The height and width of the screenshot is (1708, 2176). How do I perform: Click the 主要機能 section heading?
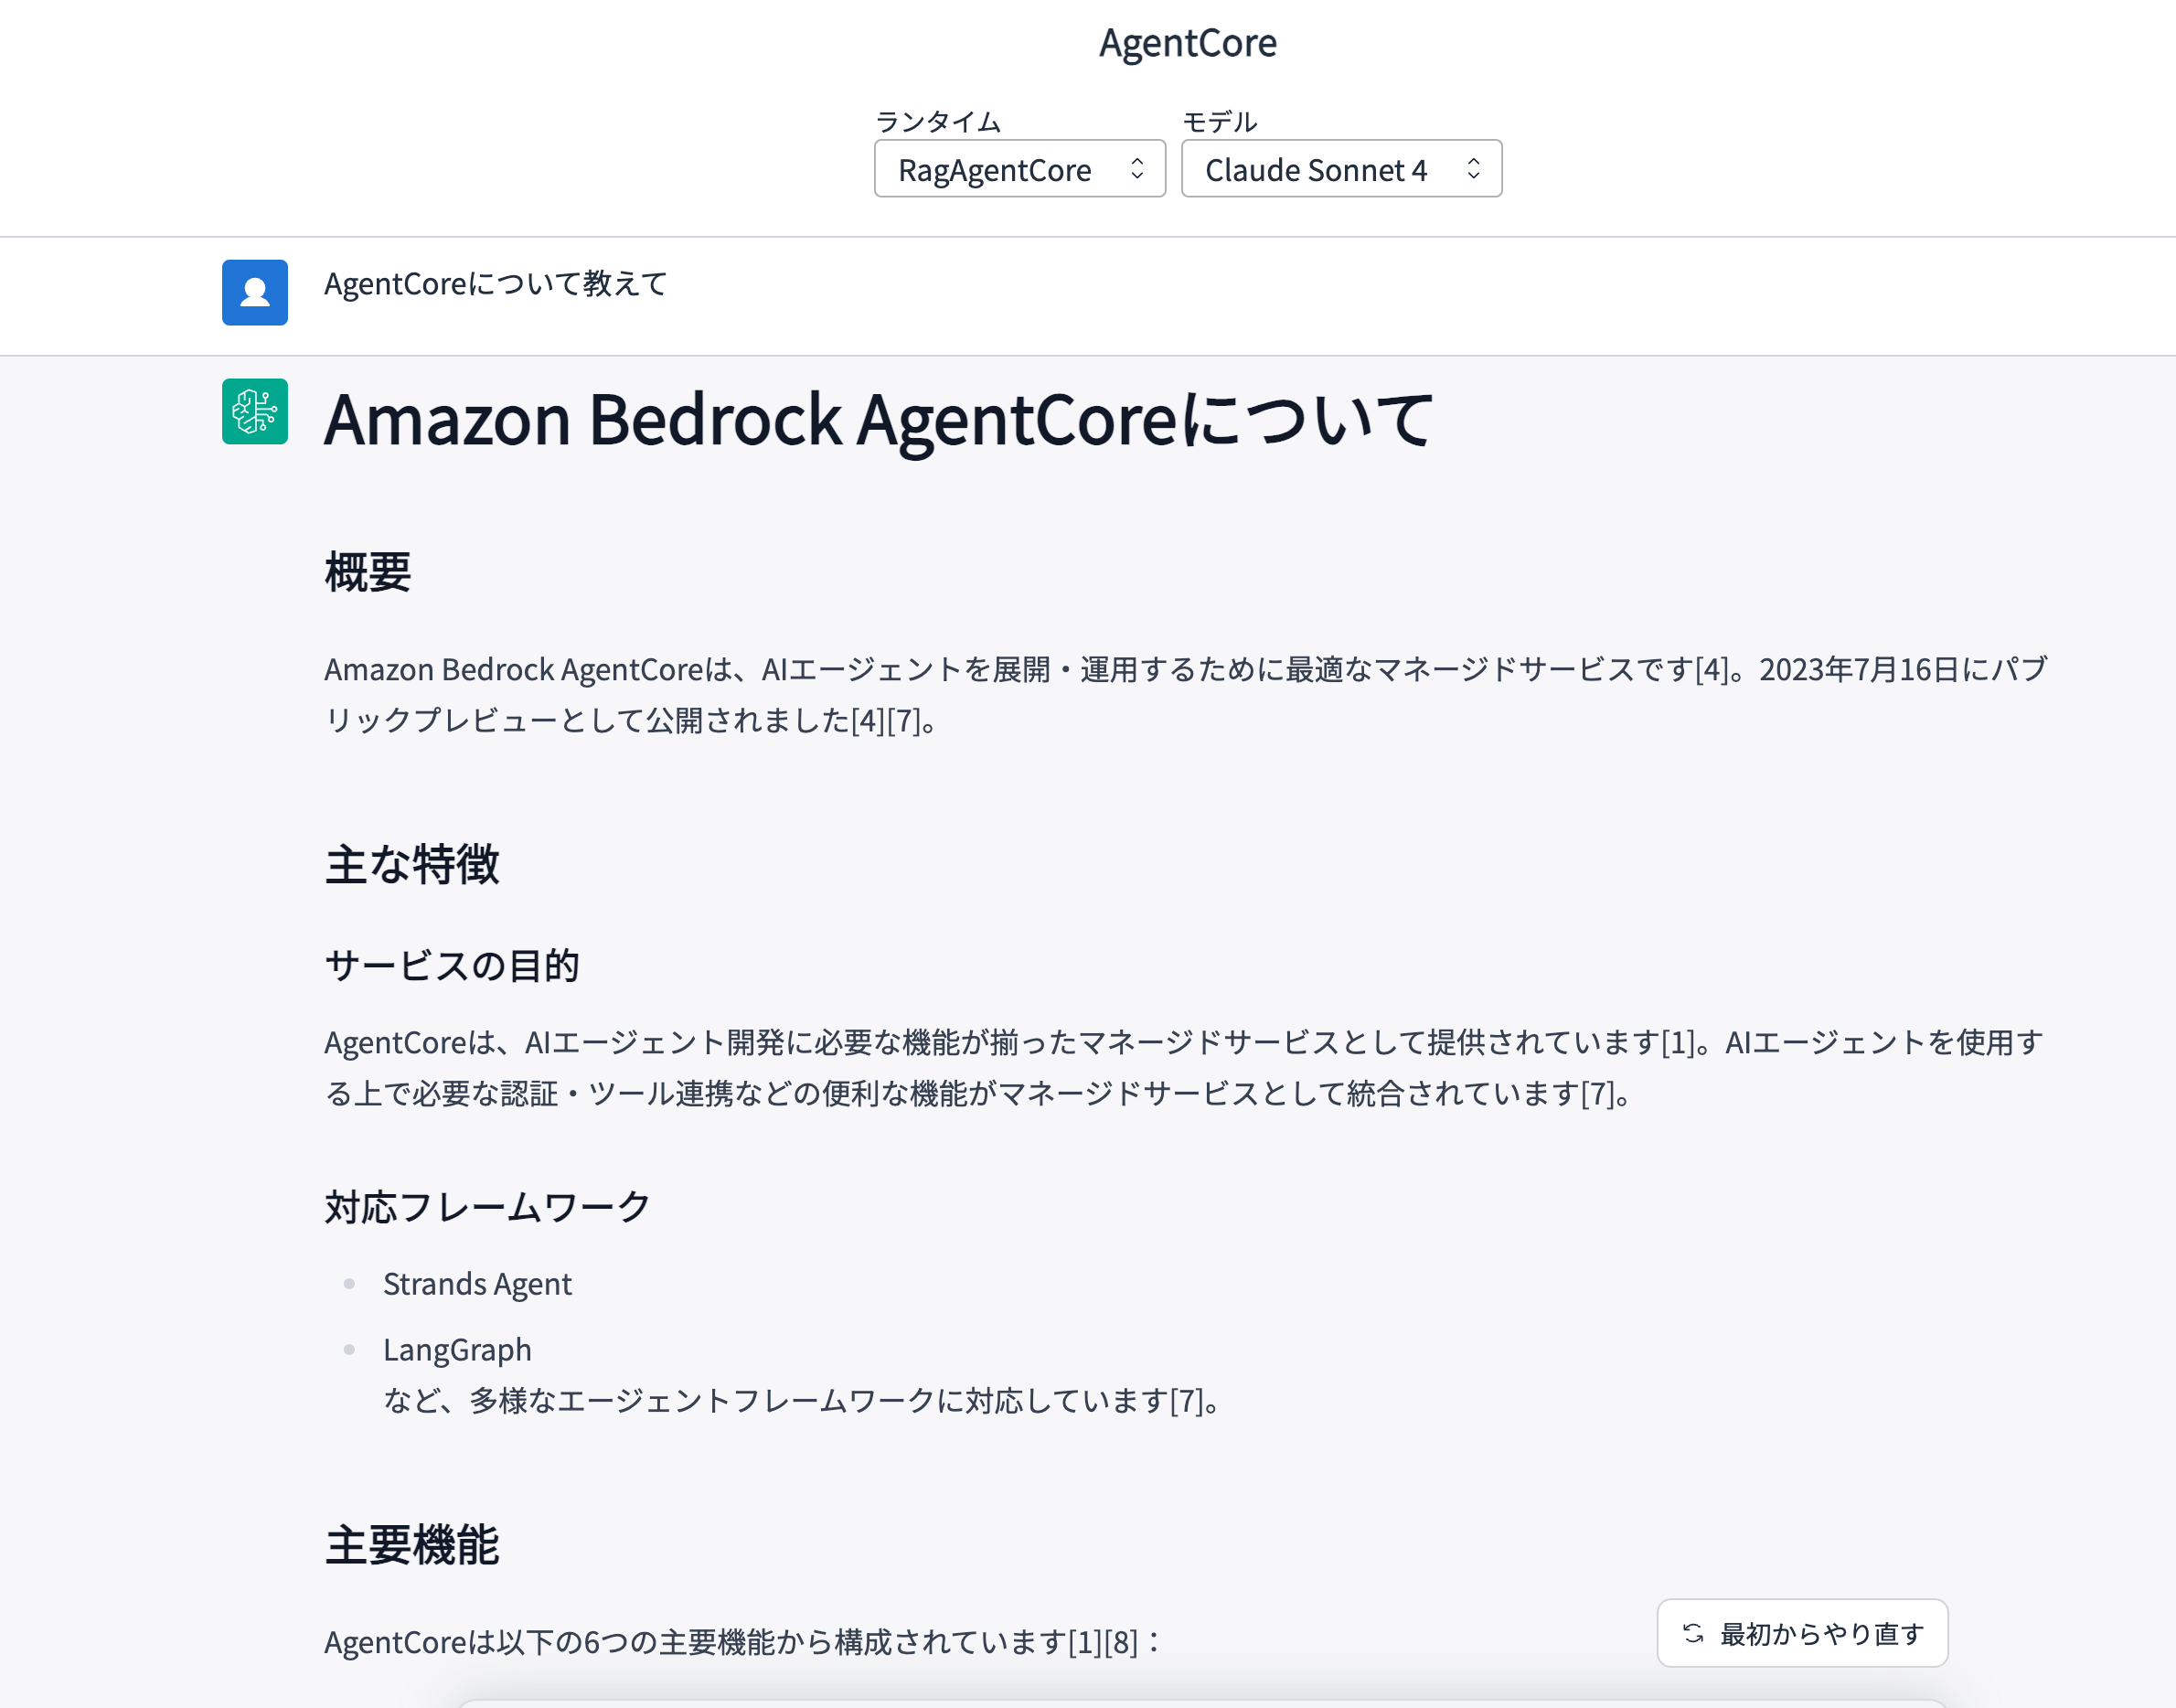pos(412,1545)
